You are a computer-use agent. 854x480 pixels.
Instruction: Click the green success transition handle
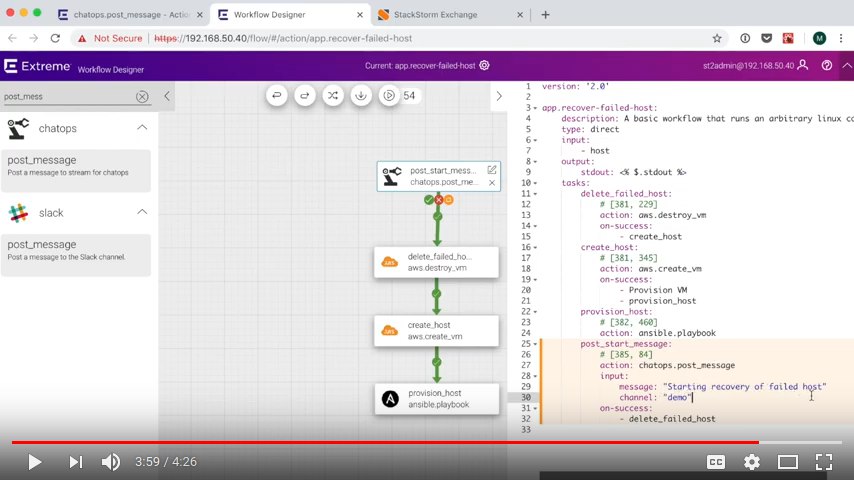click(x=429, y=200)
